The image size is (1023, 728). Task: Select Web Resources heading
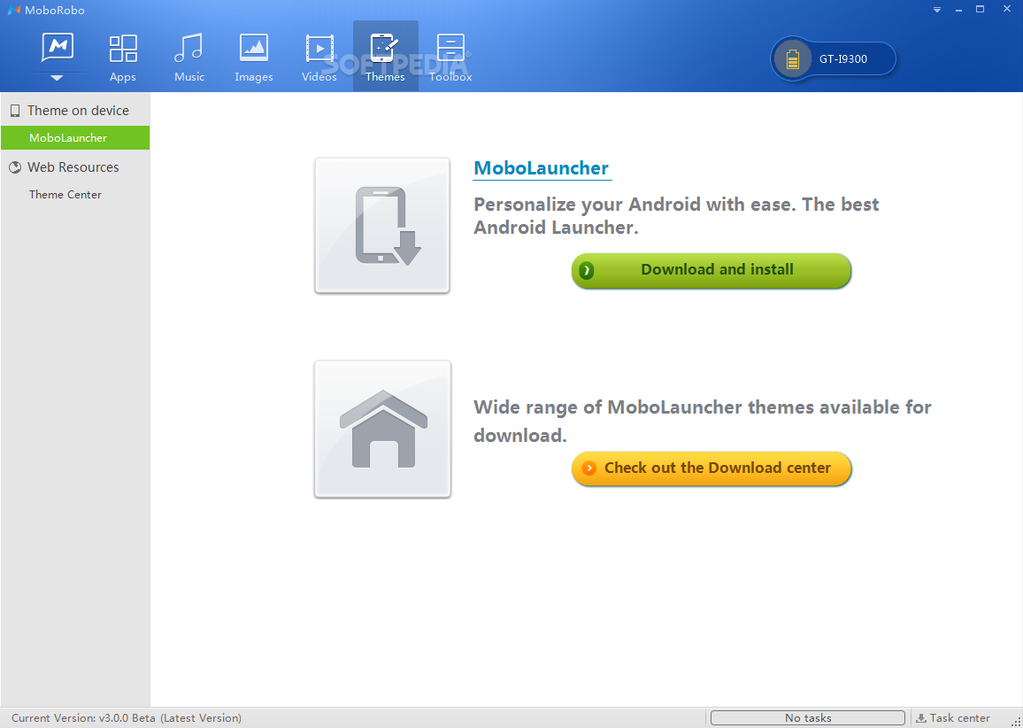(73, 167)
